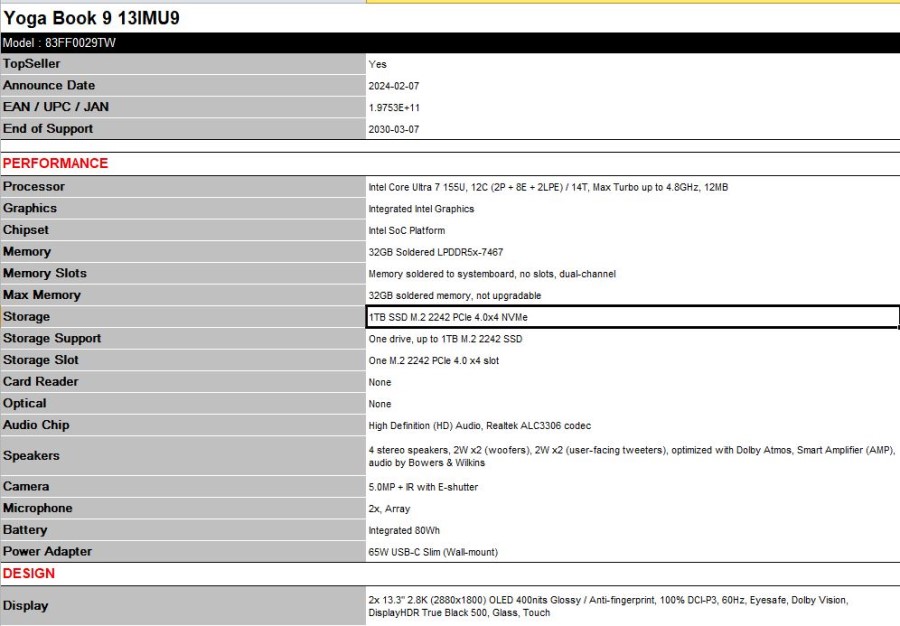Select the Memory Slots label cell

(x=183, y=274)
